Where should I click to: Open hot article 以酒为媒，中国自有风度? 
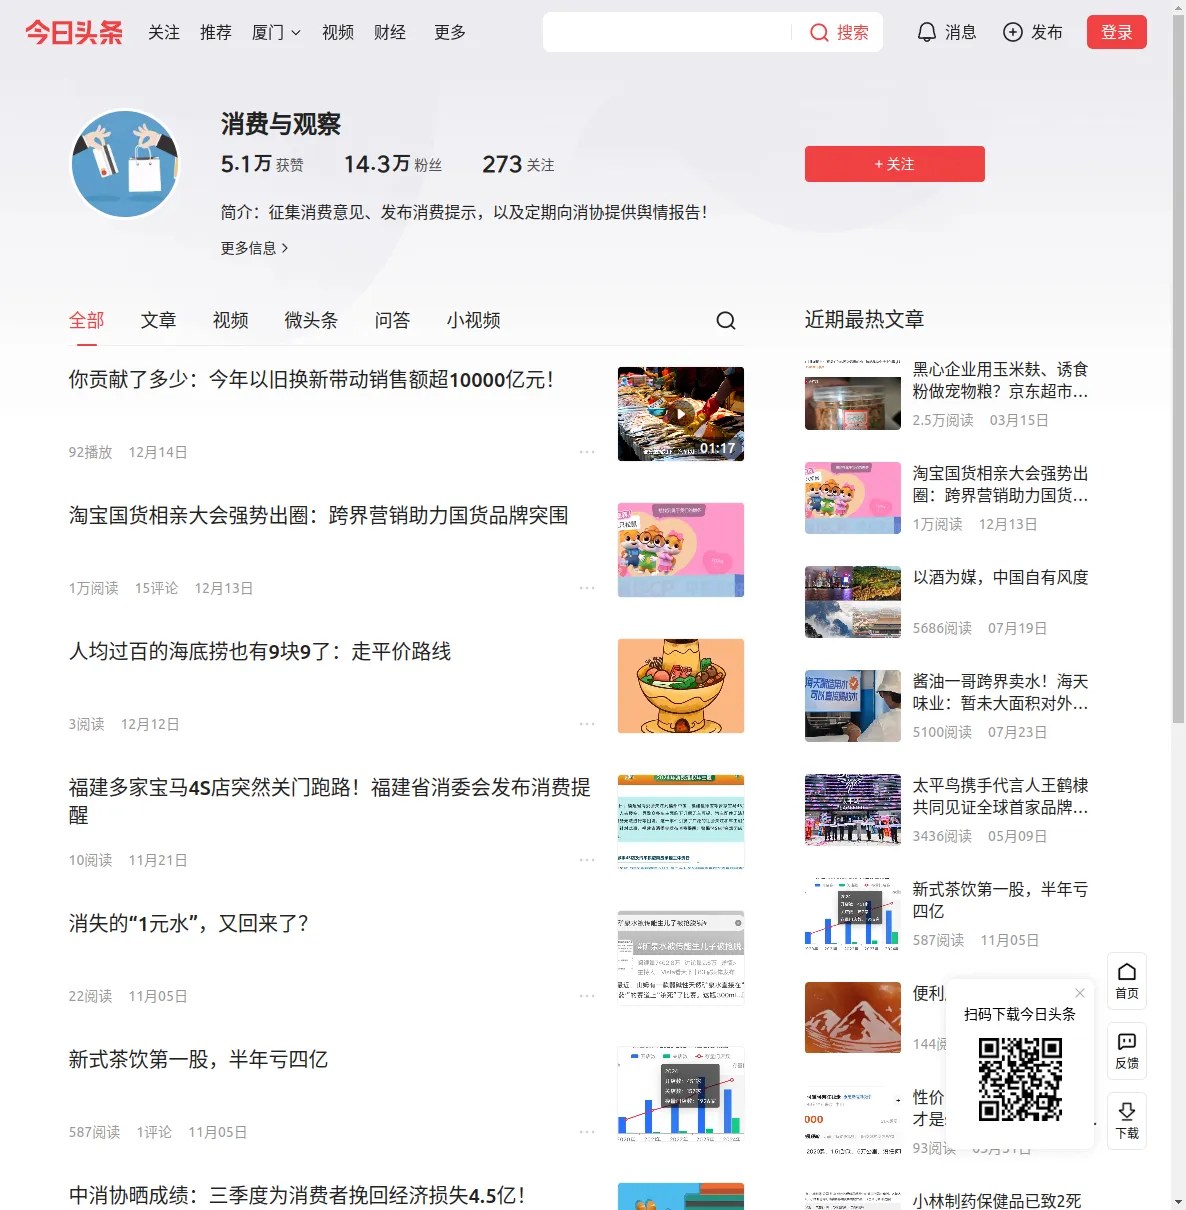[x=1001, y=578]
